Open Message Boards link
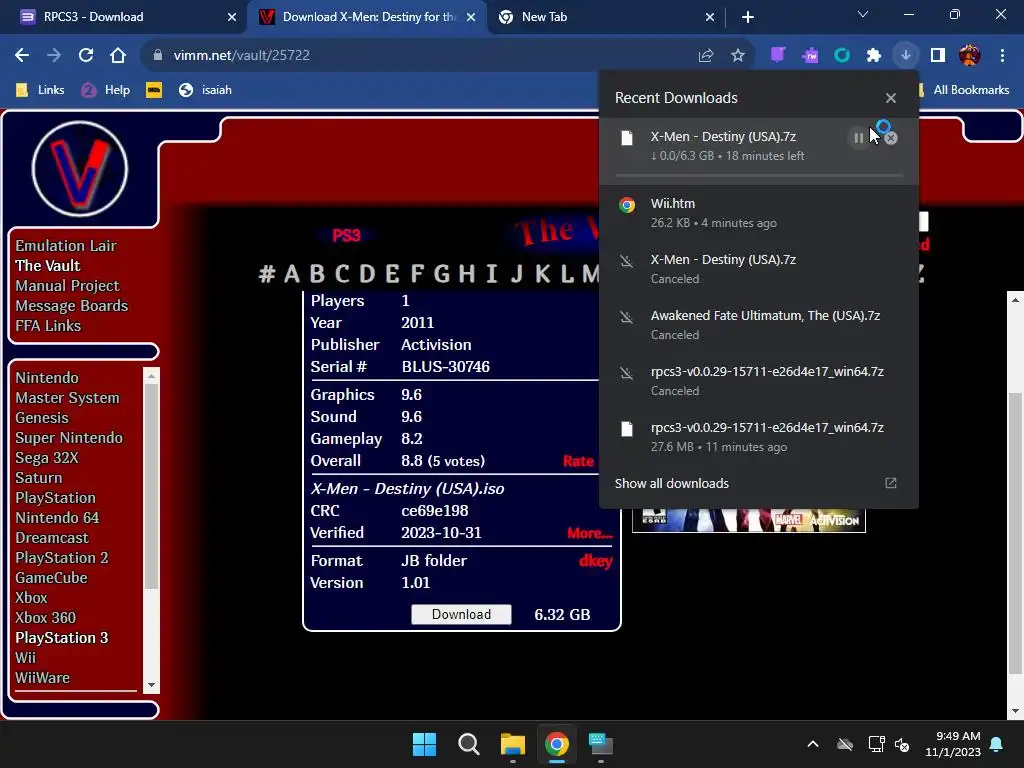Image resolution: width=1024 pixels, height=768 pixels. tap(72, 306)
